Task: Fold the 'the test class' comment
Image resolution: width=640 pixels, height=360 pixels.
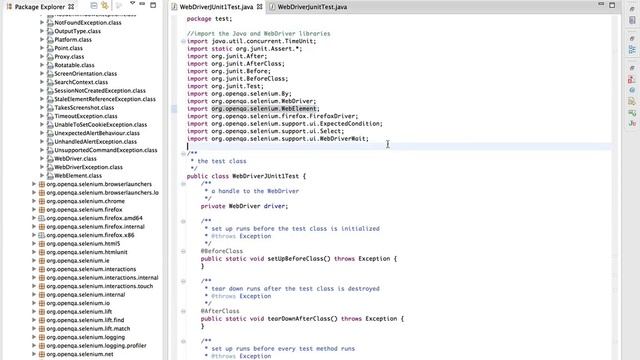Action: [183, 153]
